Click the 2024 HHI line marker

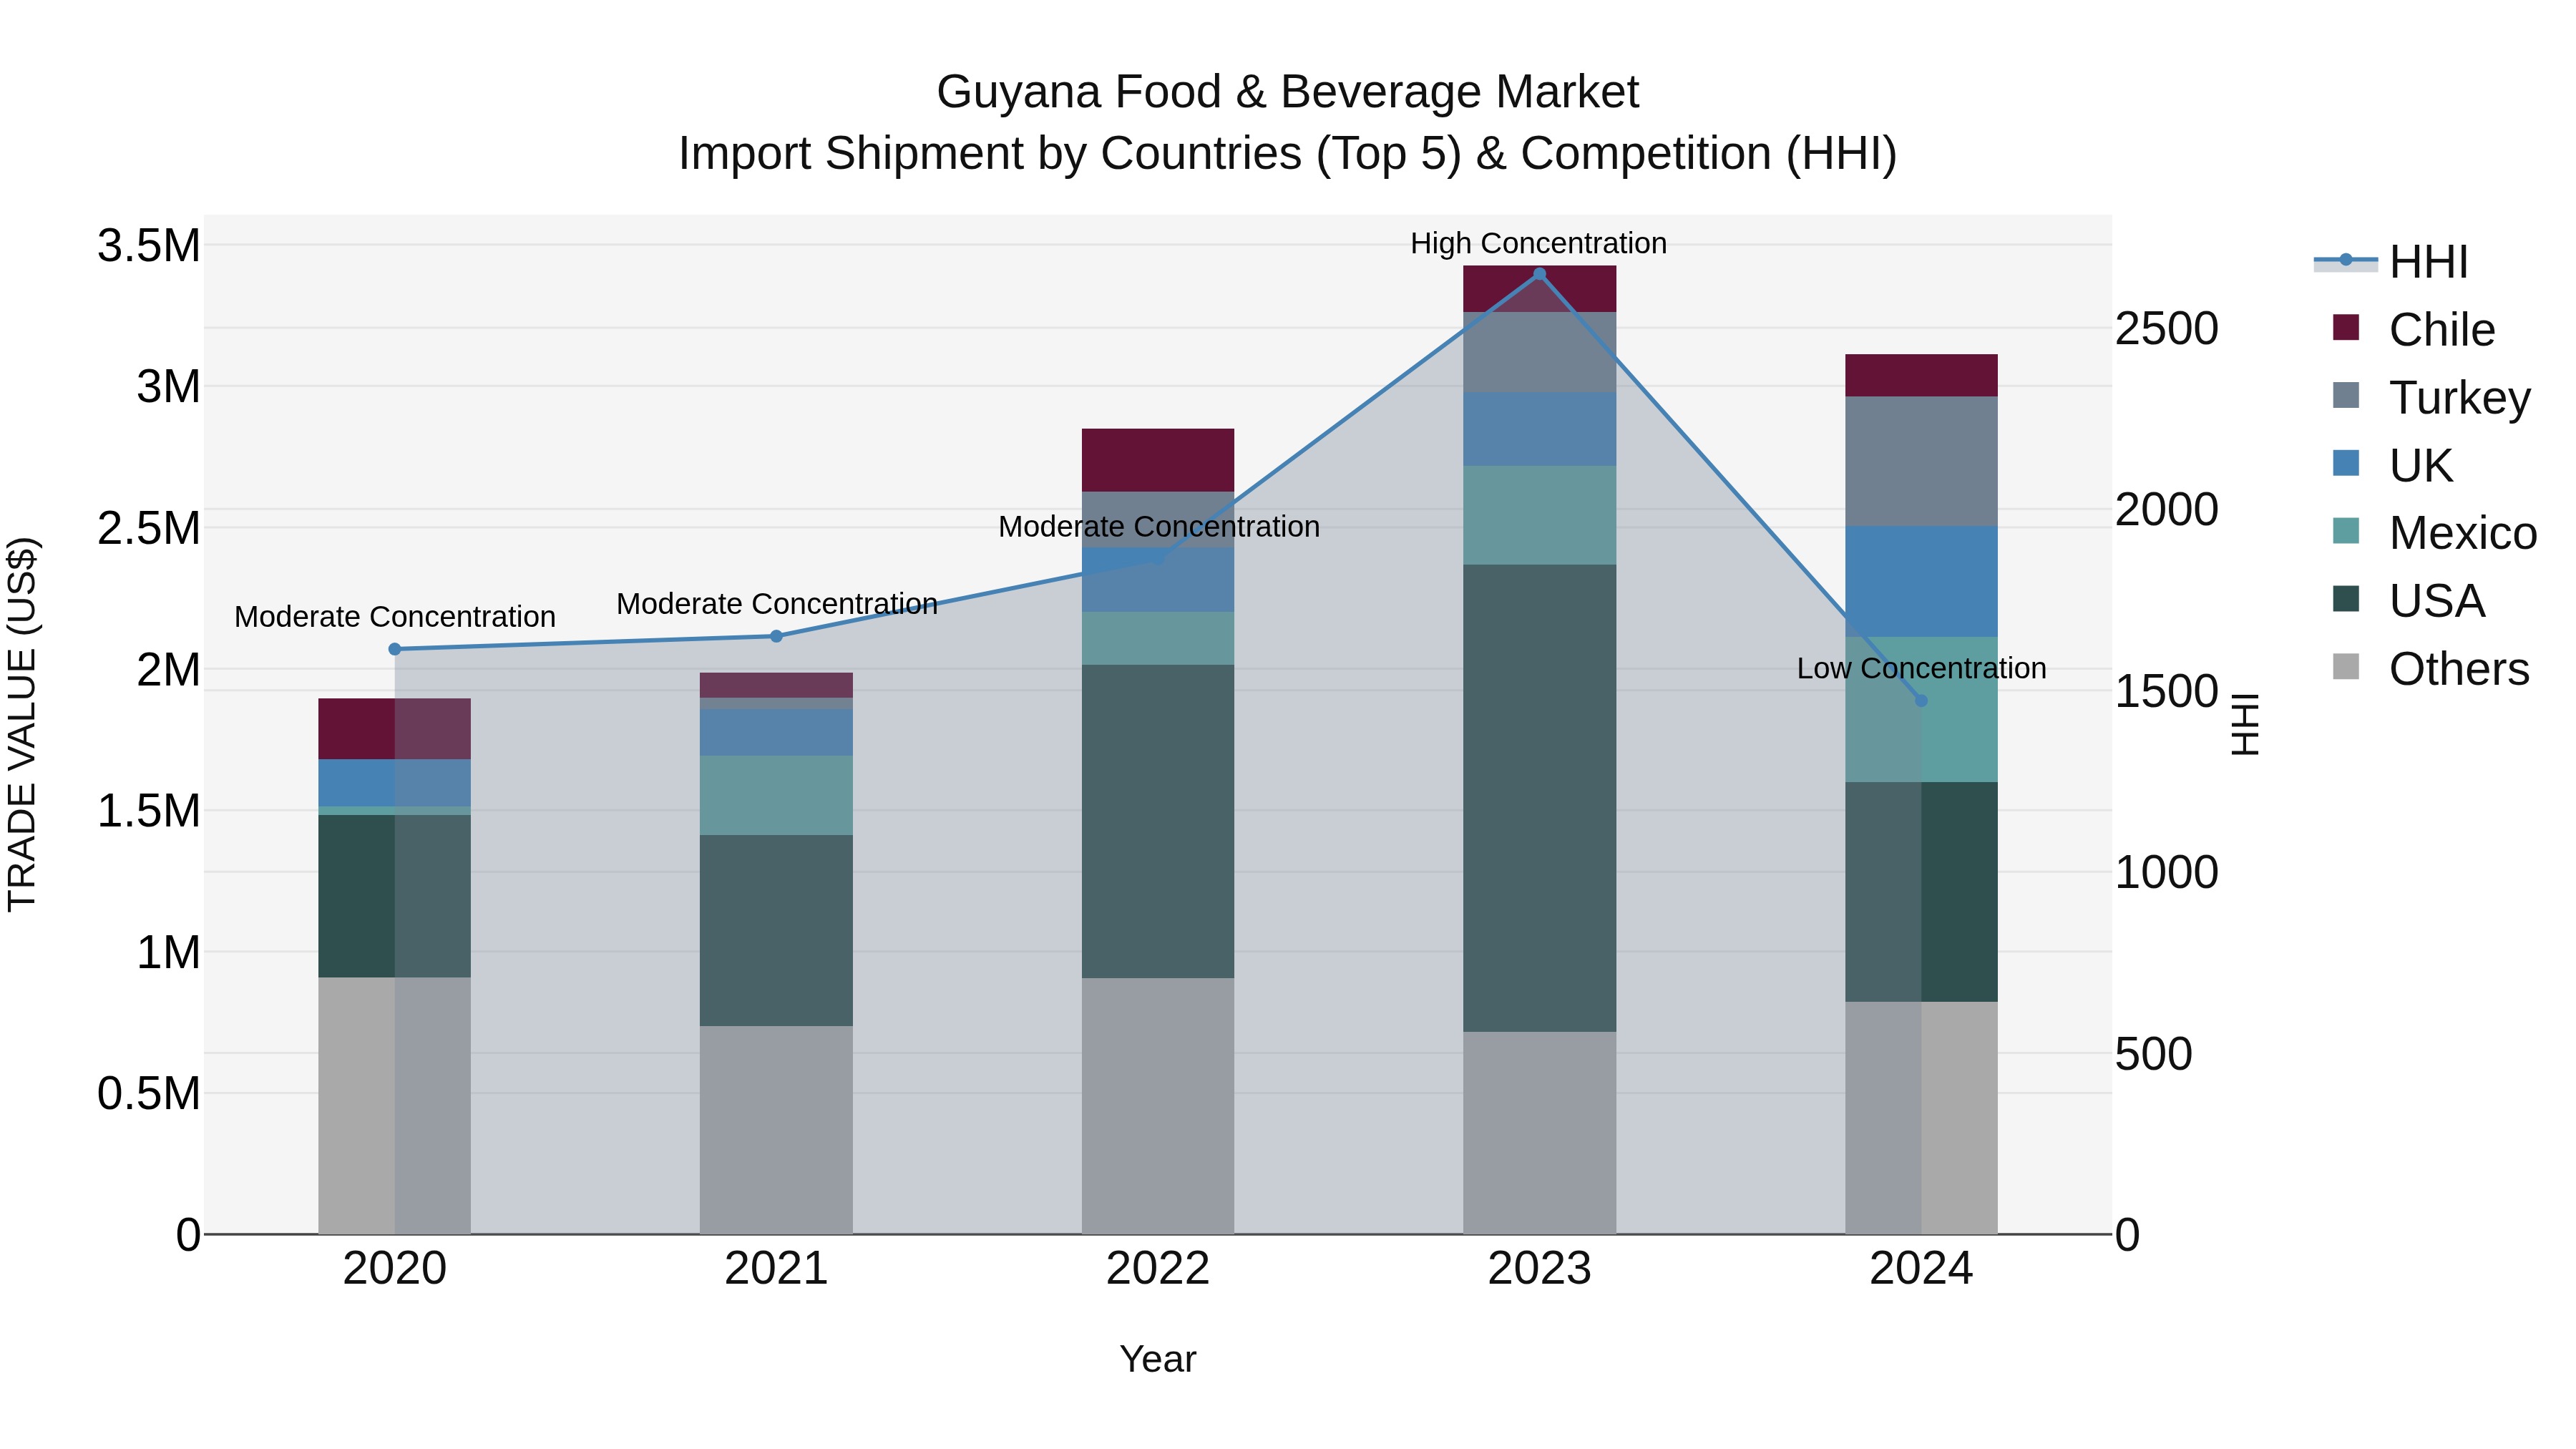click(x=1921, y=701)
